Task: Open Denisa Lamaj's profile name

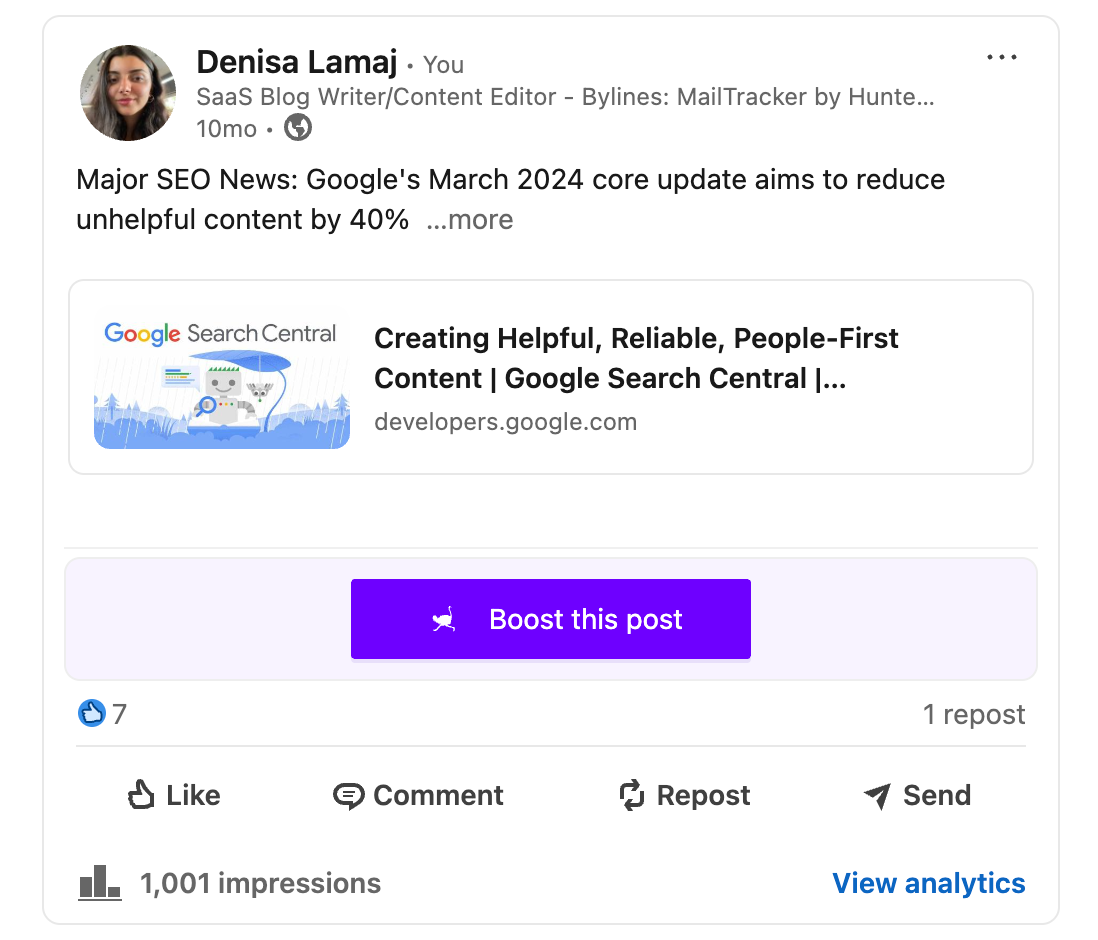Action: coord(296,62)
